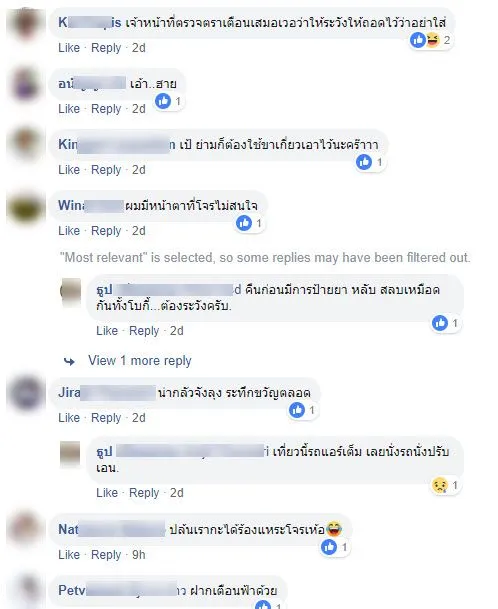Image resolution: width=498 pixels, height=609 pixels.
Task: Like Kin's comment about the backpack
Action: [x=69, y=170]
